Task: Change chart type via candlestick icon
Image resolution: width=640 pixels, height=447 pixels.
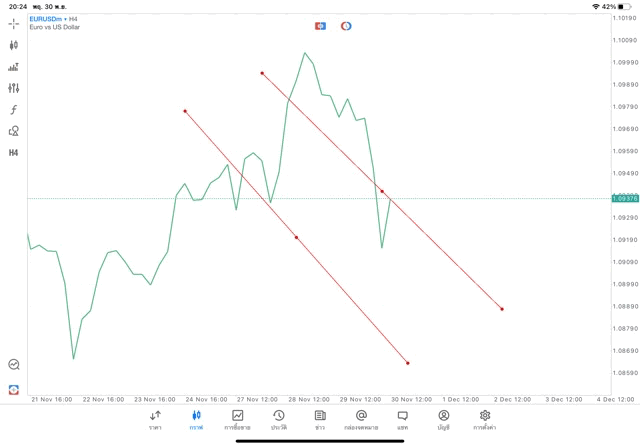Action: click(x=14, y=45)
